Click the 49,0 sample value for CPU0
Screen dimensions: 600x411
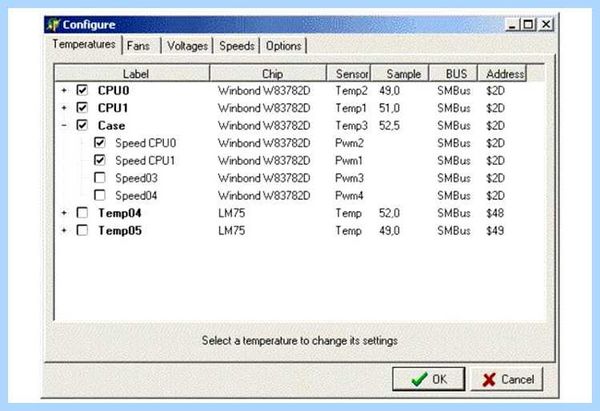(390, 91)
